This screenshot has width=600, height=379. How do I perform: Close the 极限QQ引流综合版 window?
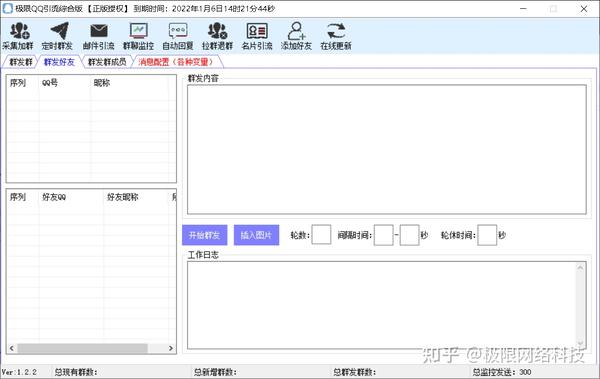pos(584,8)
